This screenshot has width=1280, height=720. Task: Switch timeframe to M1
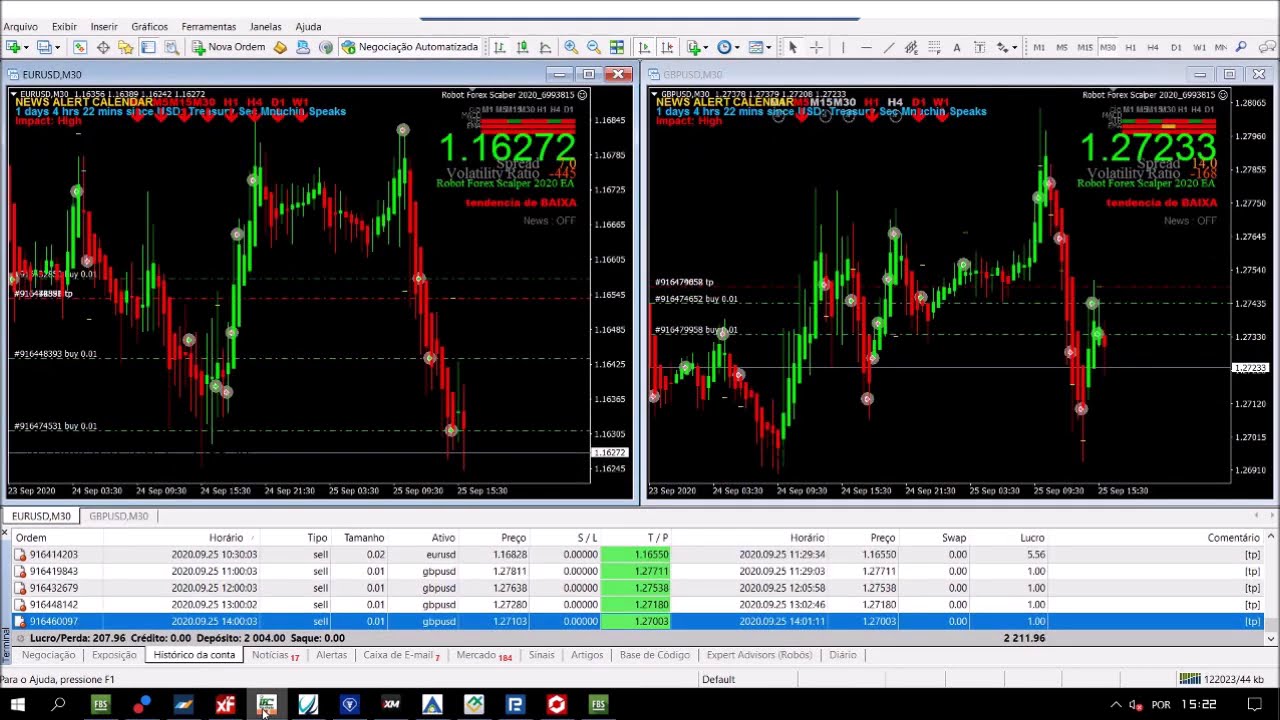[x=1039, y=47]
